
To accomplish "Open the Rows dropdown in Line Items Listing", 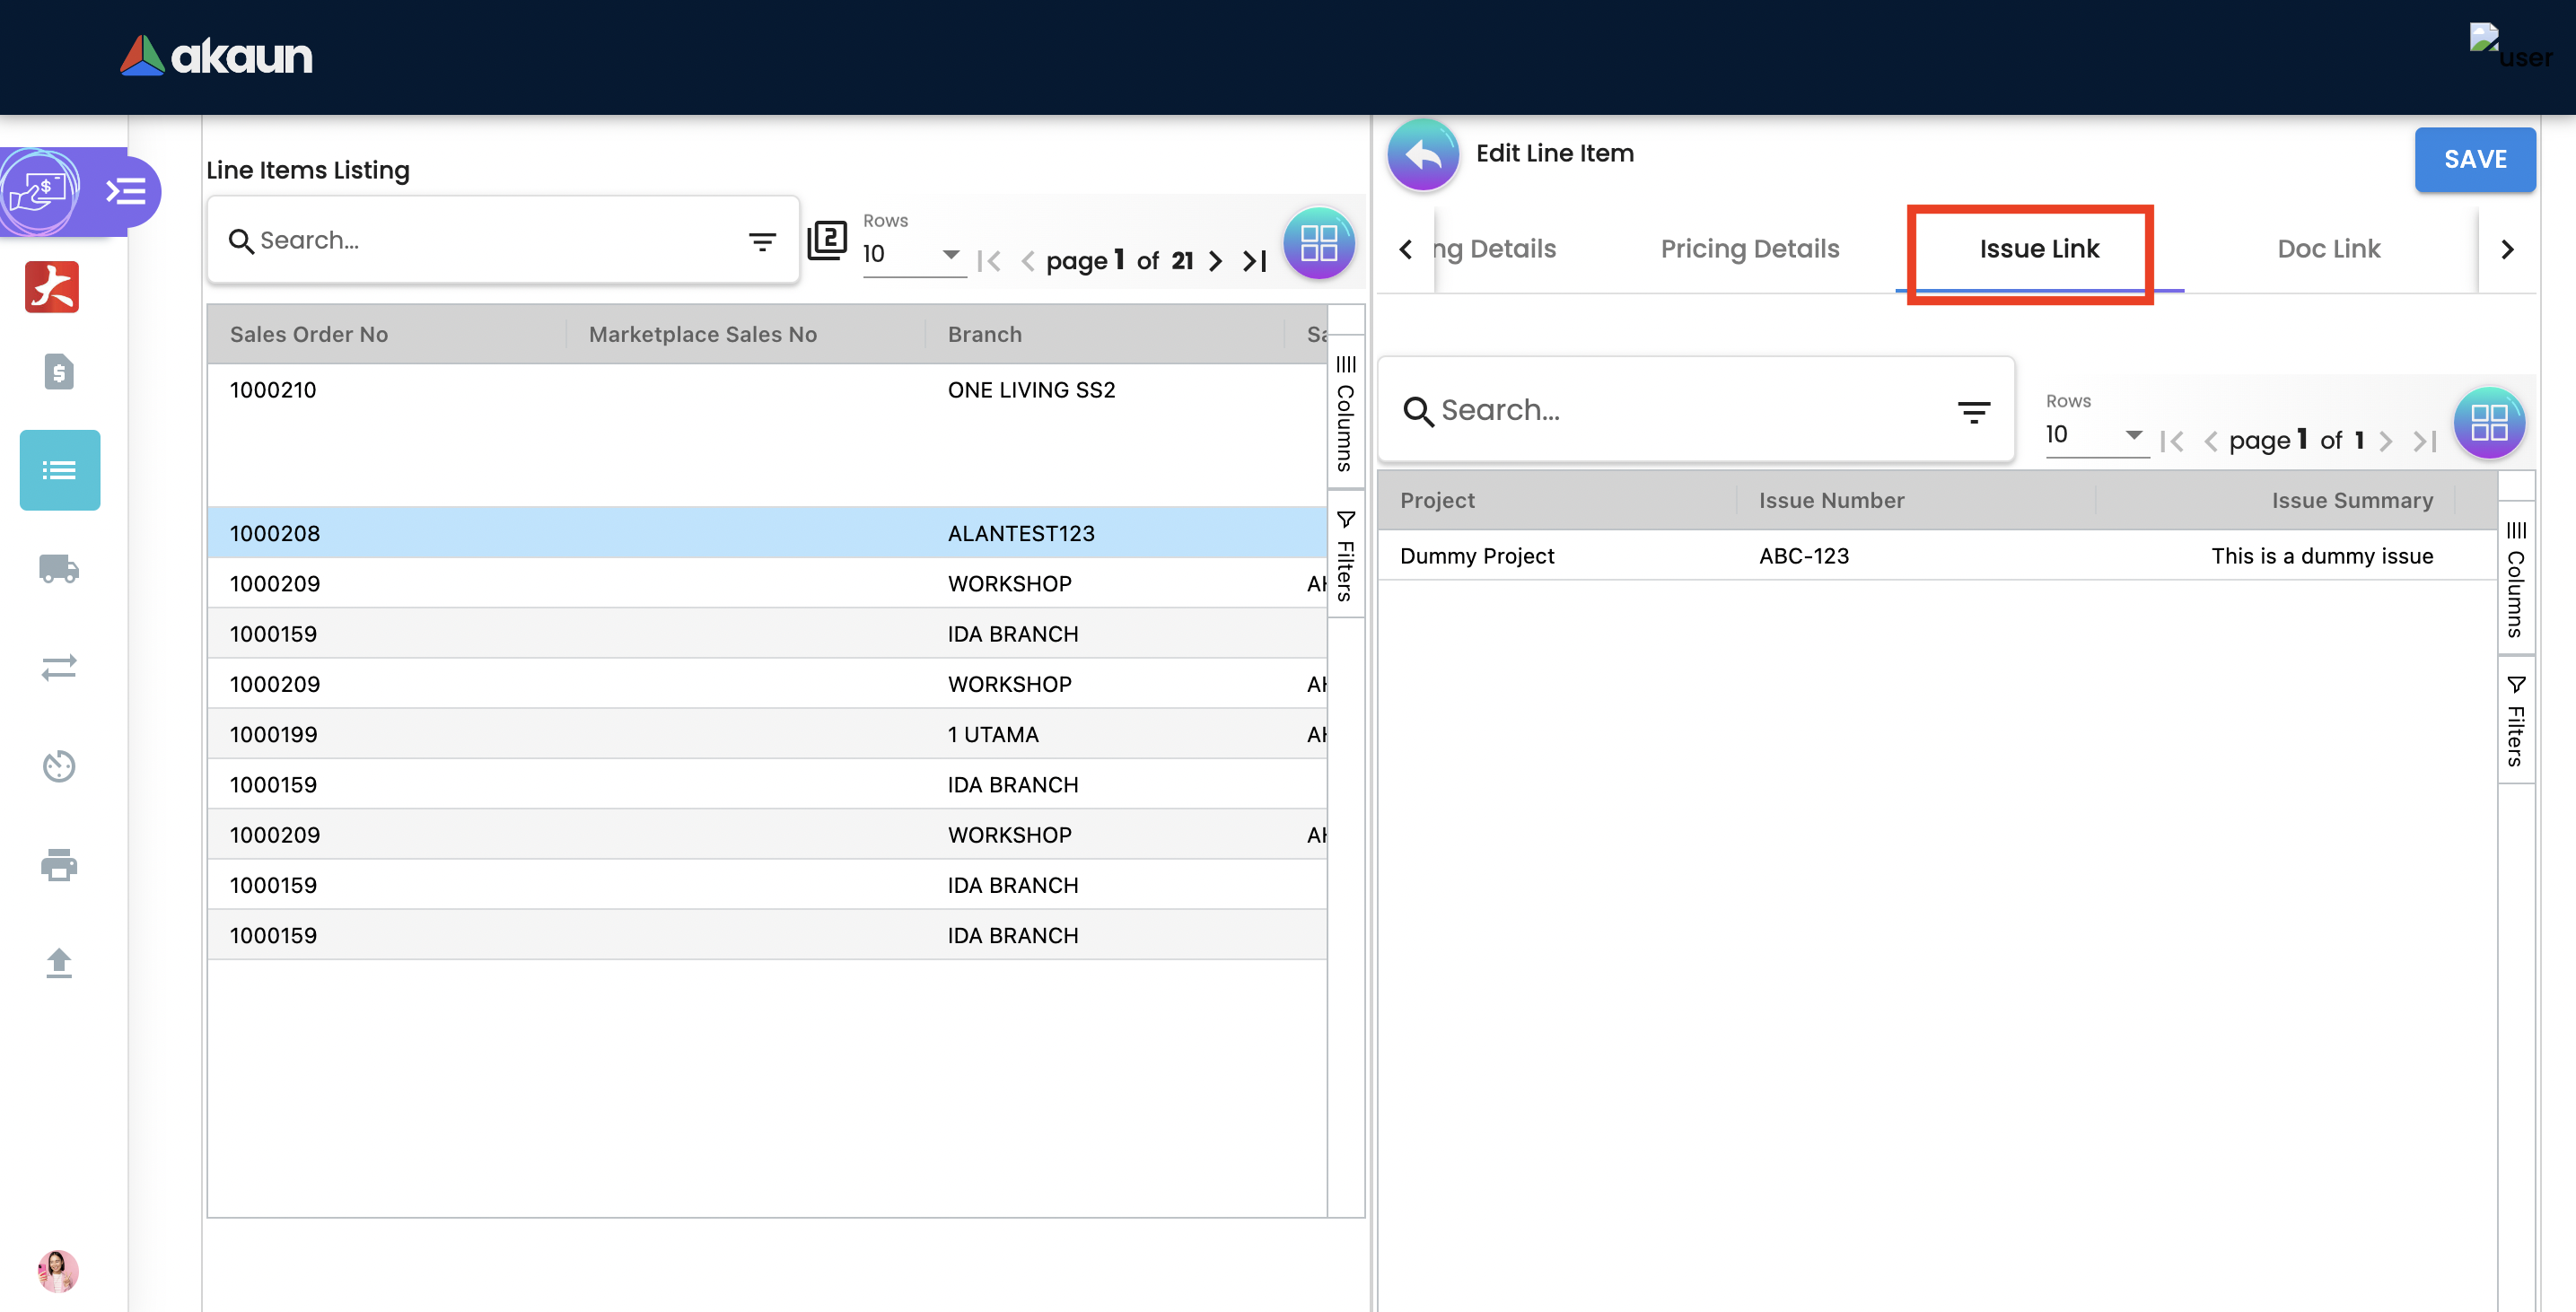I will point(912,254).
